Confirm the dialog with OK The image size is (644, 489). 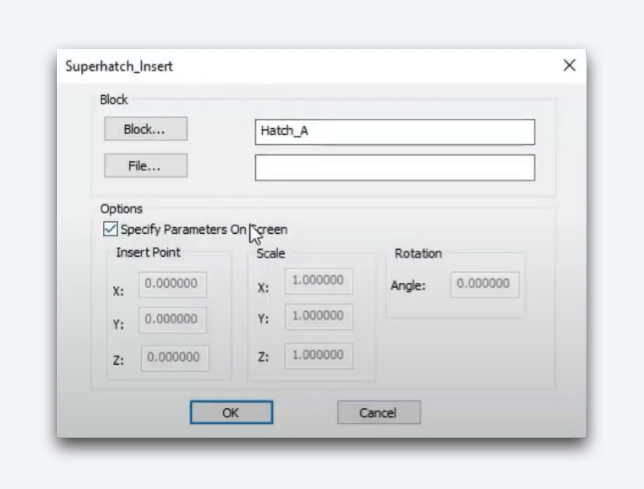coord(231,412)
